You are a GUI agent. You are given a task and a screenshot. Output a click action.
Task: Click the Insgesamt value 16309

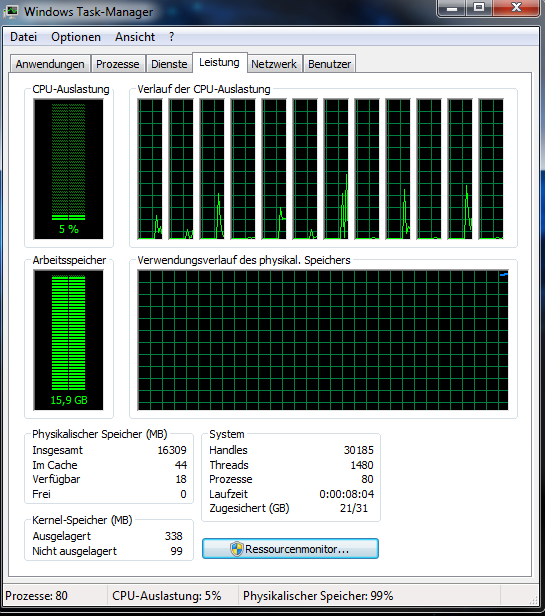[172, 450]
